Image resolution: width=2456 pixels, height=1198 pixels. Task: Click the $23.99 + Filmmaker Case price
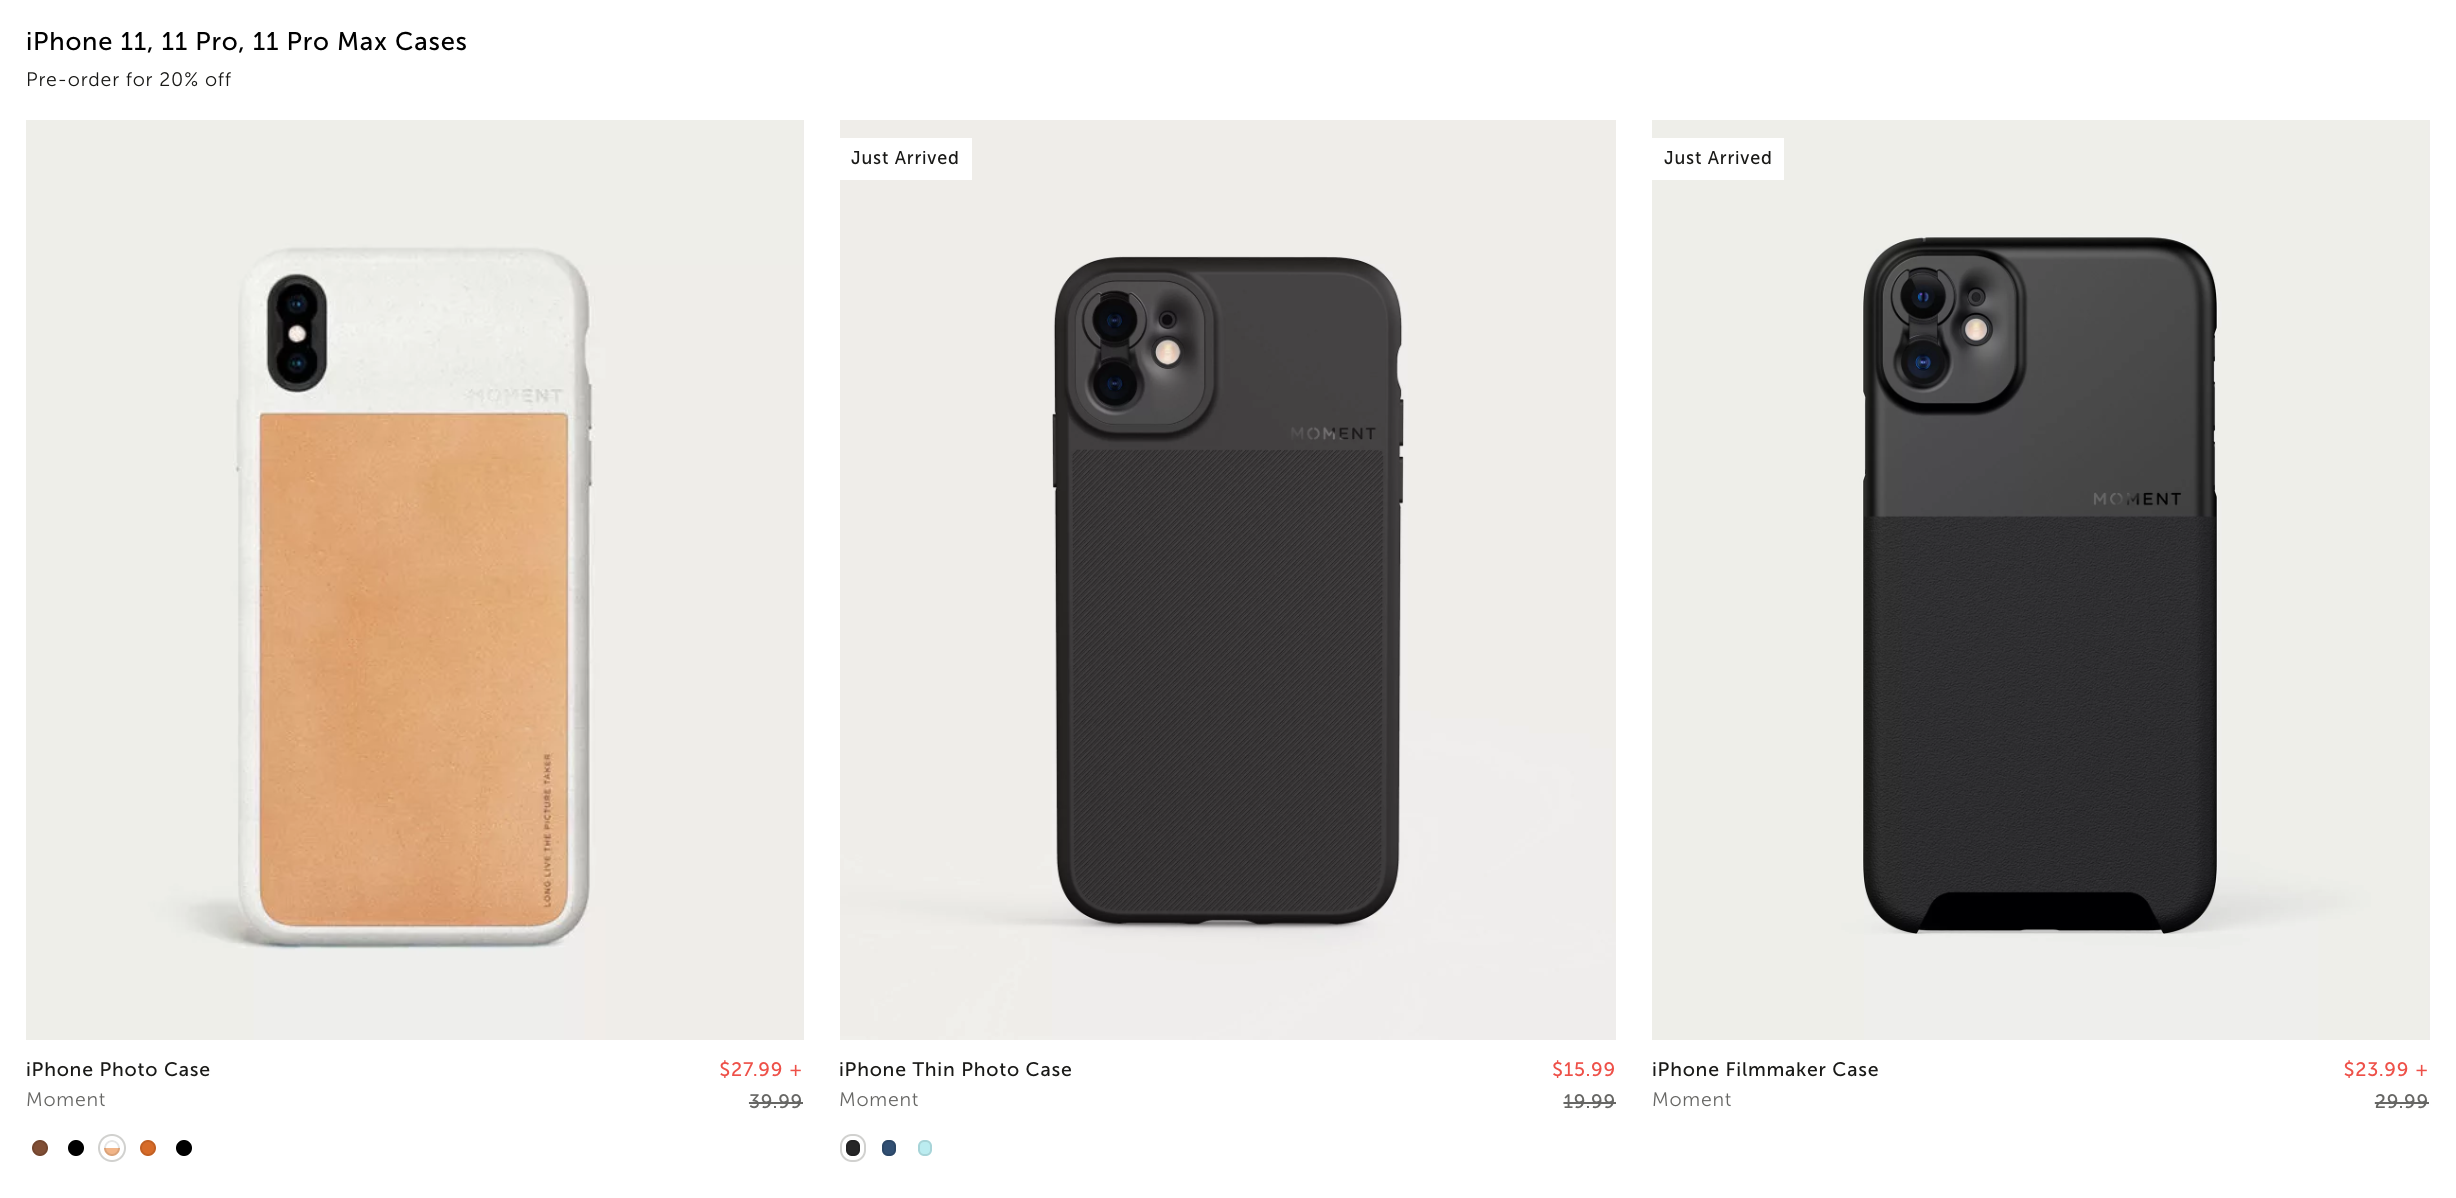[2386, 1069]
